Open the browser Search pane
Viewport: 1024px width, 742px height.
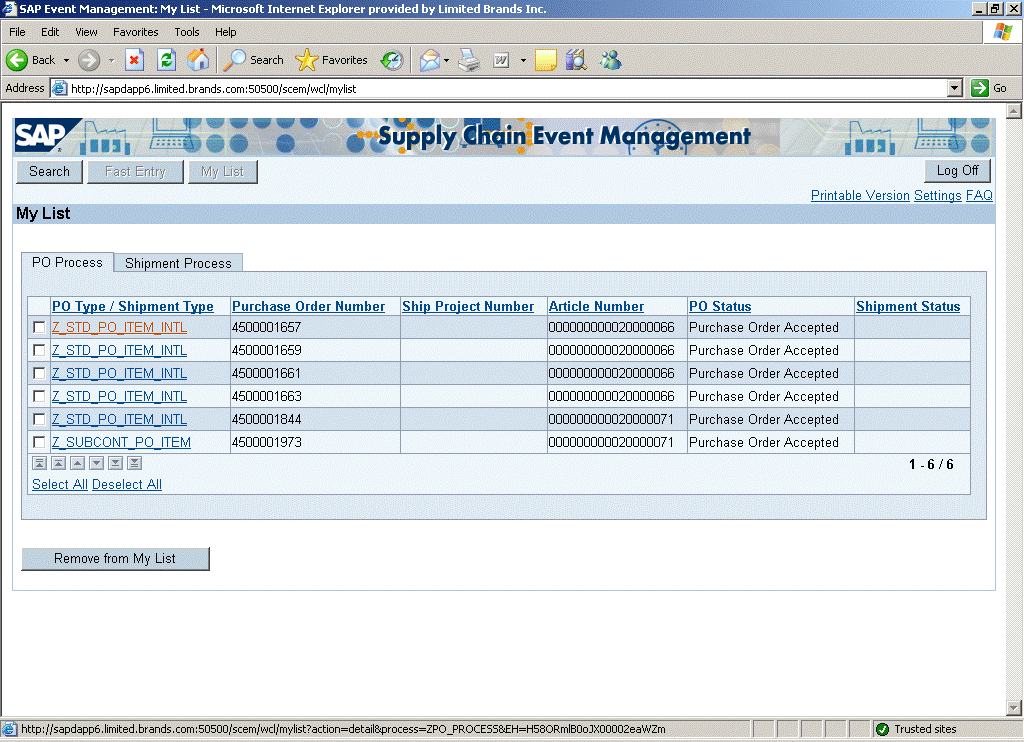tap(253, 60)
